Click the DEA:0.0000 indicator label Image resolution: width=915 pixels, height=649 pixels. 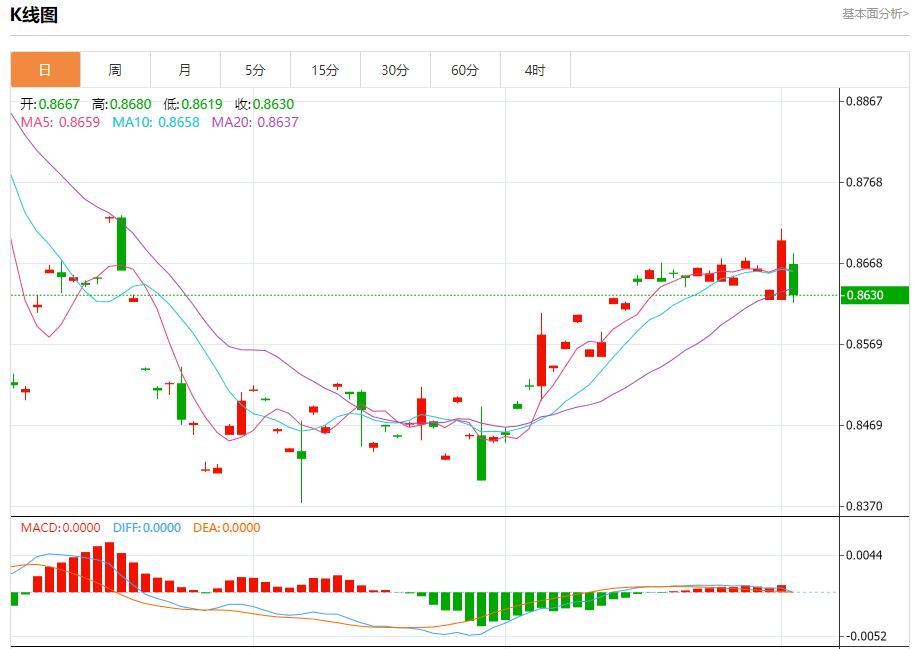(x=226, y=528)
